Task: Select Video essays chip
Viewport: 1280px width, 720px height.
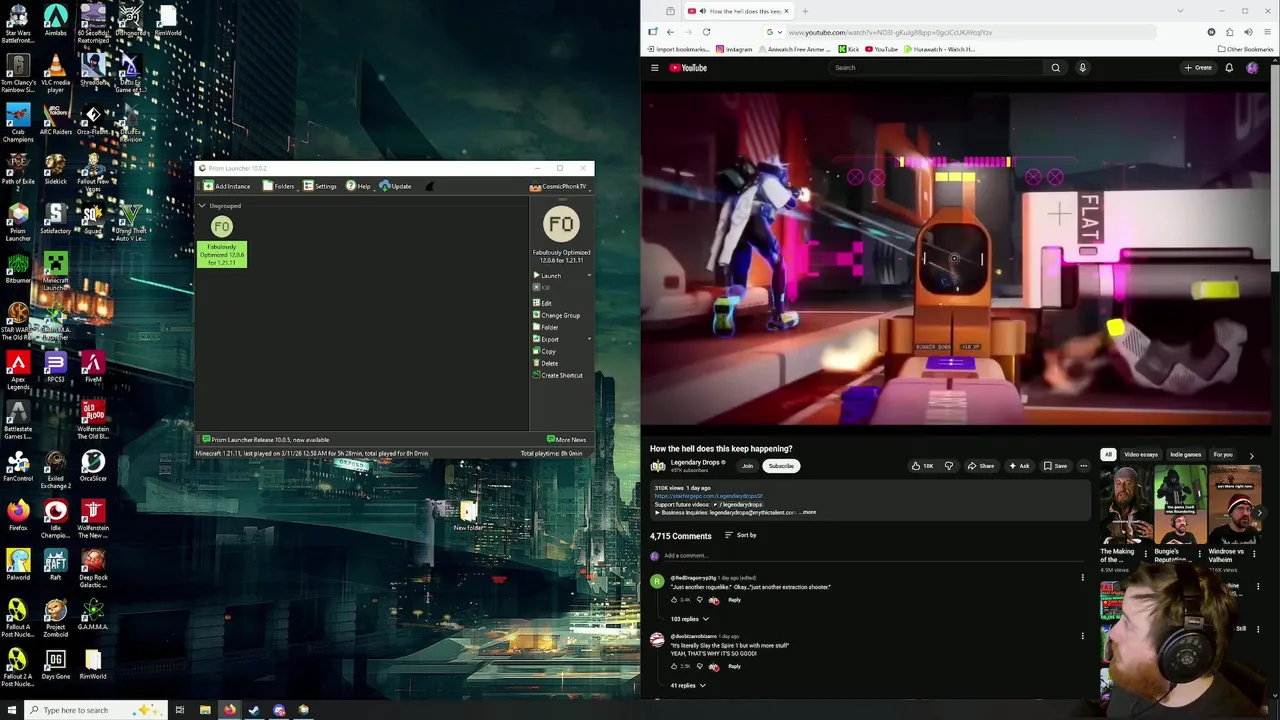Action: 1141,455
